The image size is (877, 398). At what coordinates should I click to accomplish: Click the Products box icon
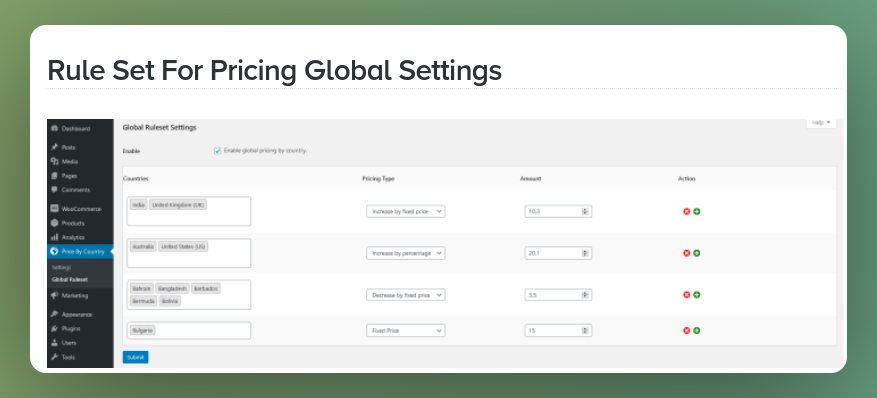[54, 223]
